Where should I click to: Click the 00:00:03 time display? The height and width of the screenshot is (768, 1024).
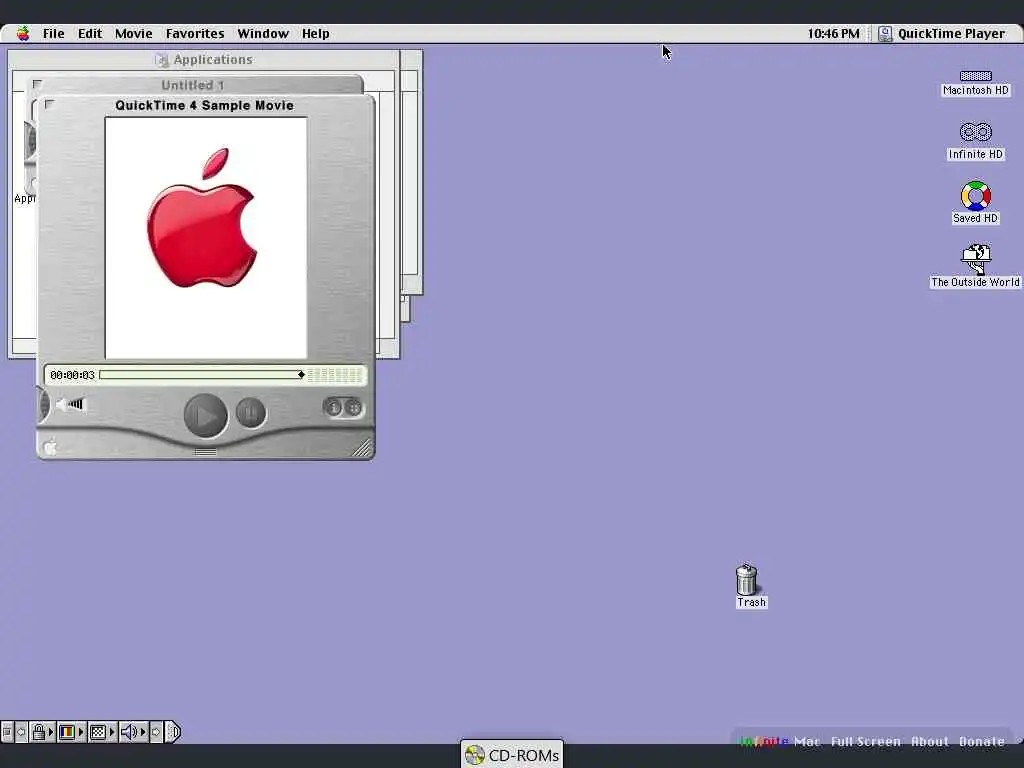point(72,375)
